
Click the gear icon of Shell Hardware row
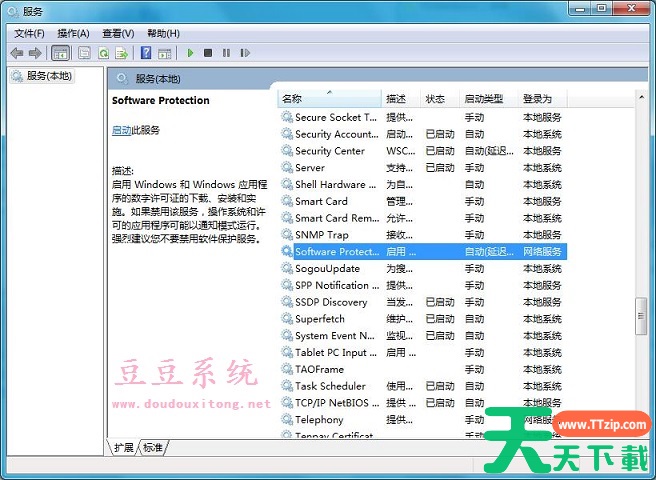287,184
